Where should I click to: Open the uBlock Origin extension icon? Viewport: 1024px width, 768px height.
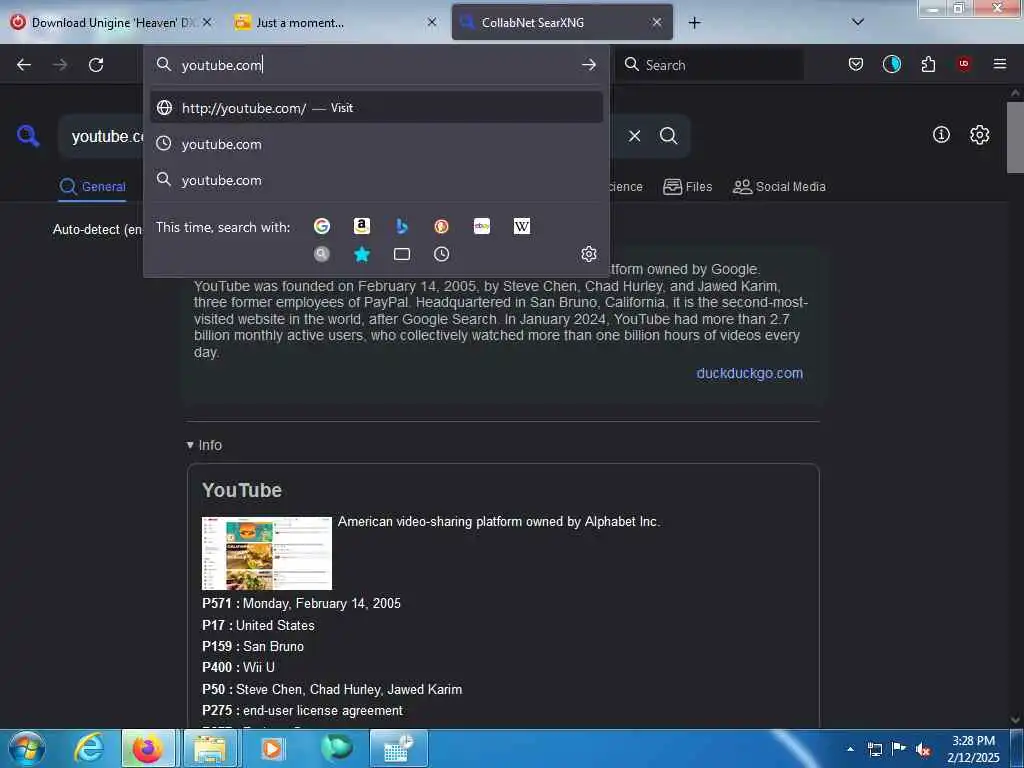[964, 64]
